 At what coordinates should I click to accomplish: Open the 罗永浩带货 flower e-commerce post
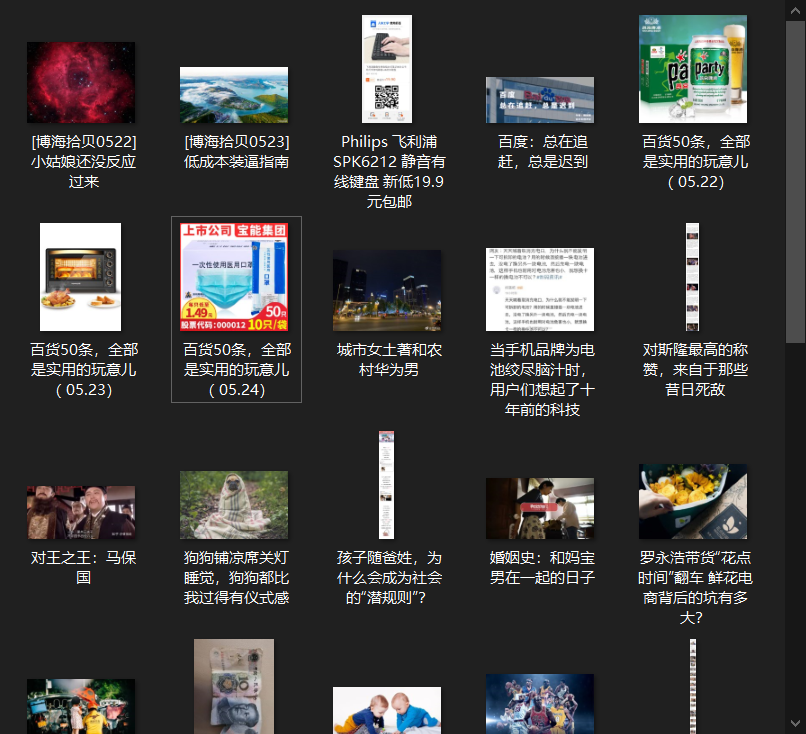692,501
